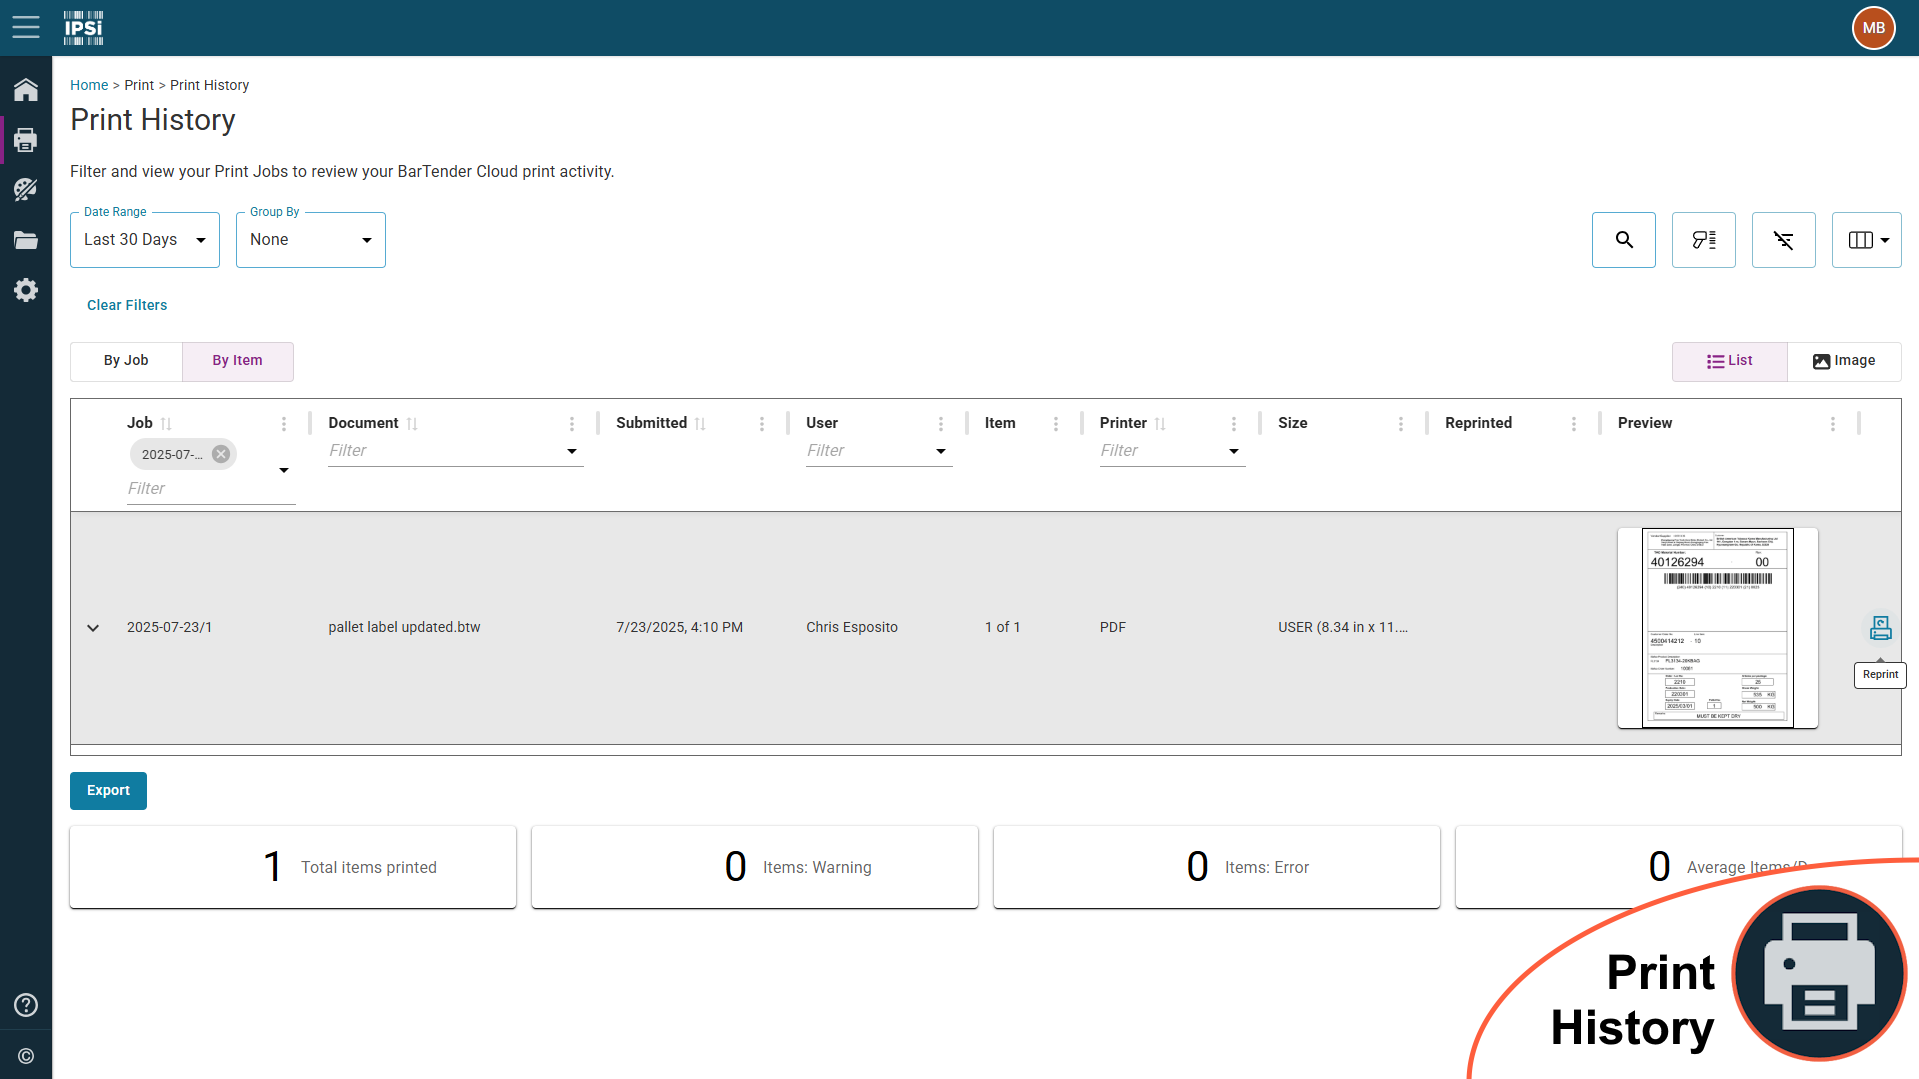Go to Home via sidebar house icon

click(26, 90)
